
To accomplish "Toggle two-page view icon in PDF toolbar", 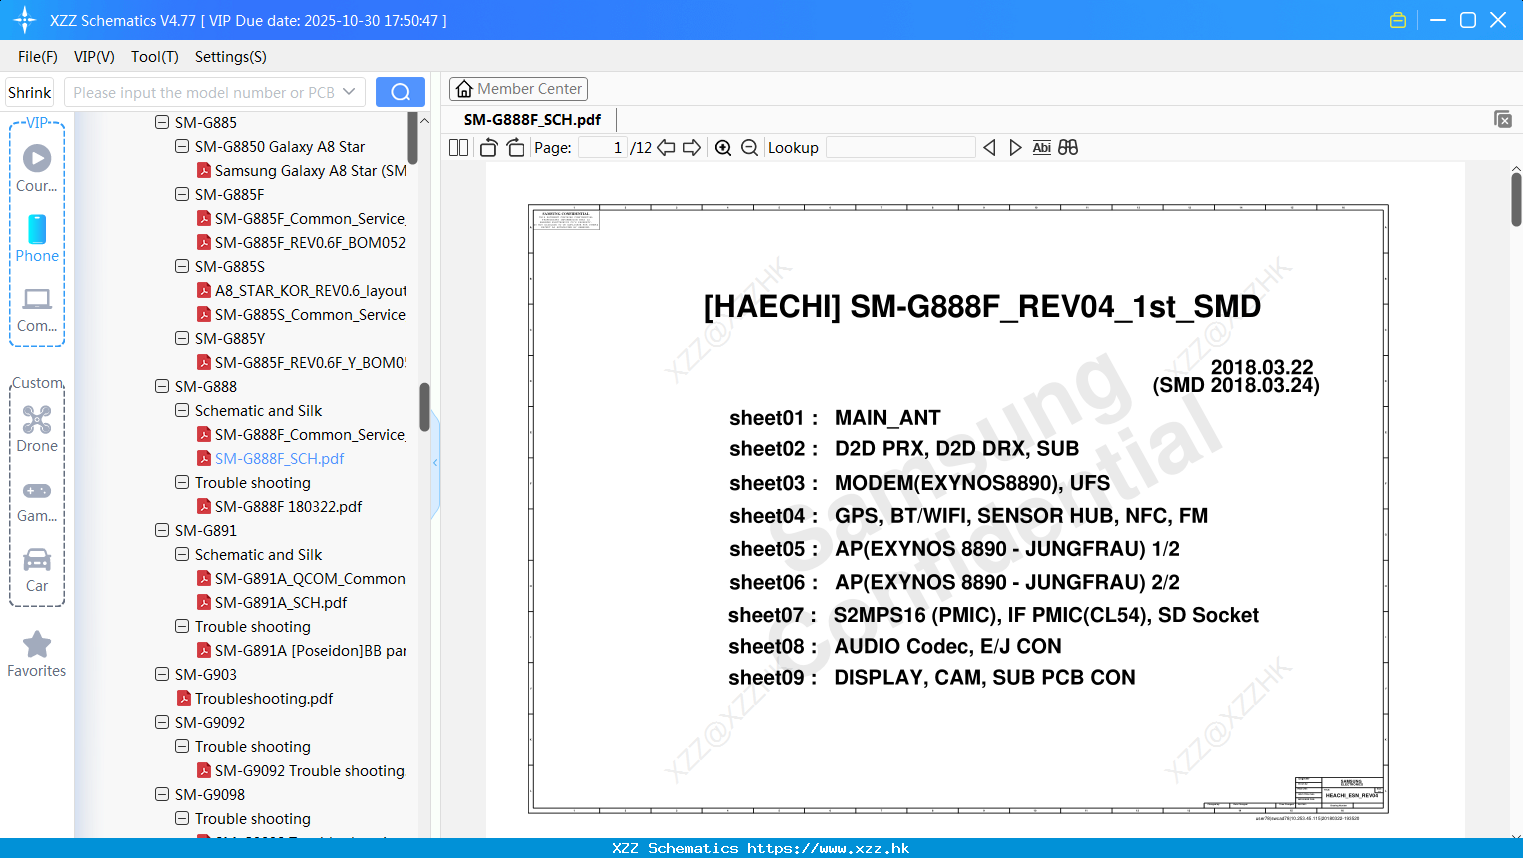I will [459, 148].
